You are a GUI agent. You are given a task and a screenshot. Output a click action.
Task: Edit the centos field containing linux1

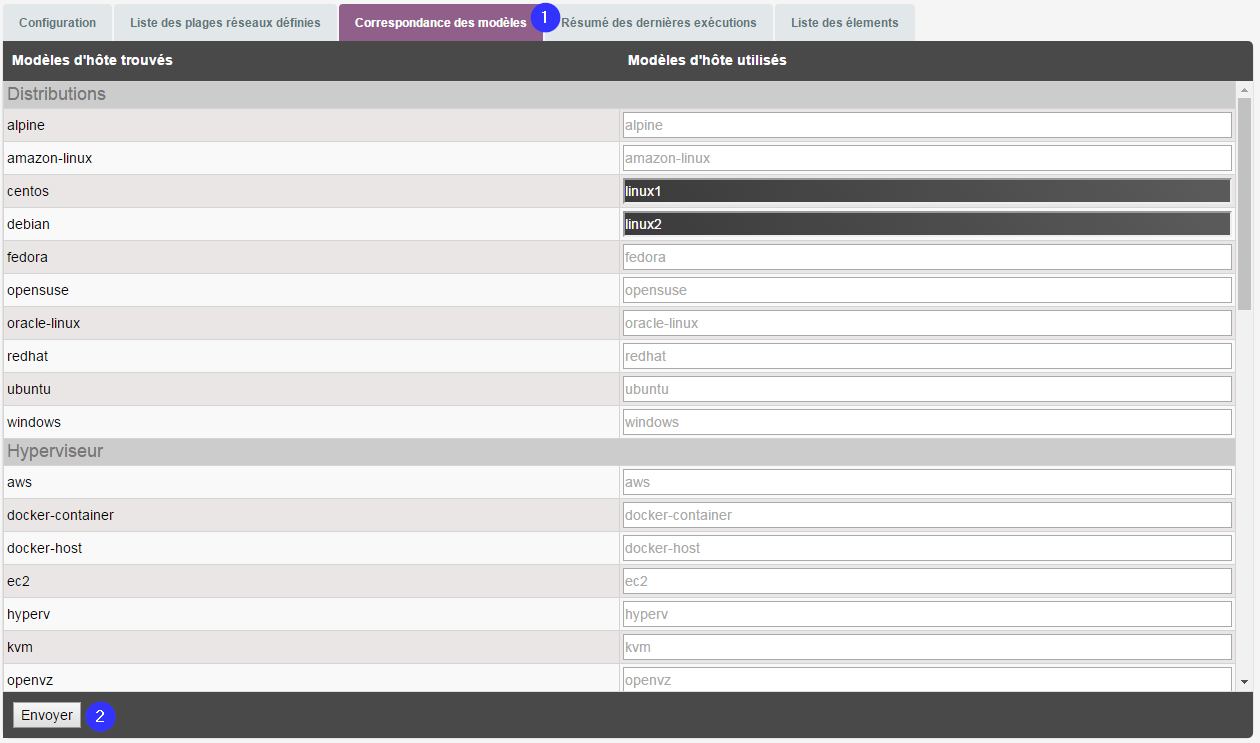(x=926, y=191)
